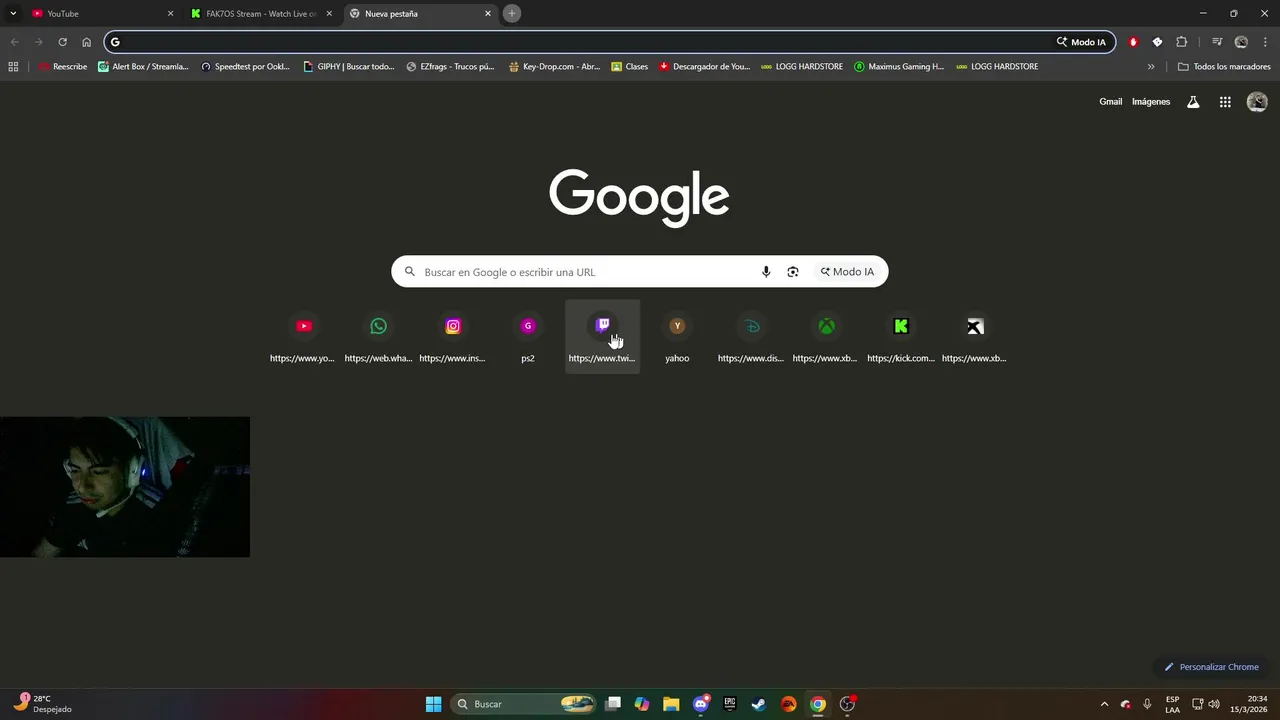This screenshot has width=1280, height=720.
Task: Open the WhatsApp Web shortcut tile
Action: [378, 337]
